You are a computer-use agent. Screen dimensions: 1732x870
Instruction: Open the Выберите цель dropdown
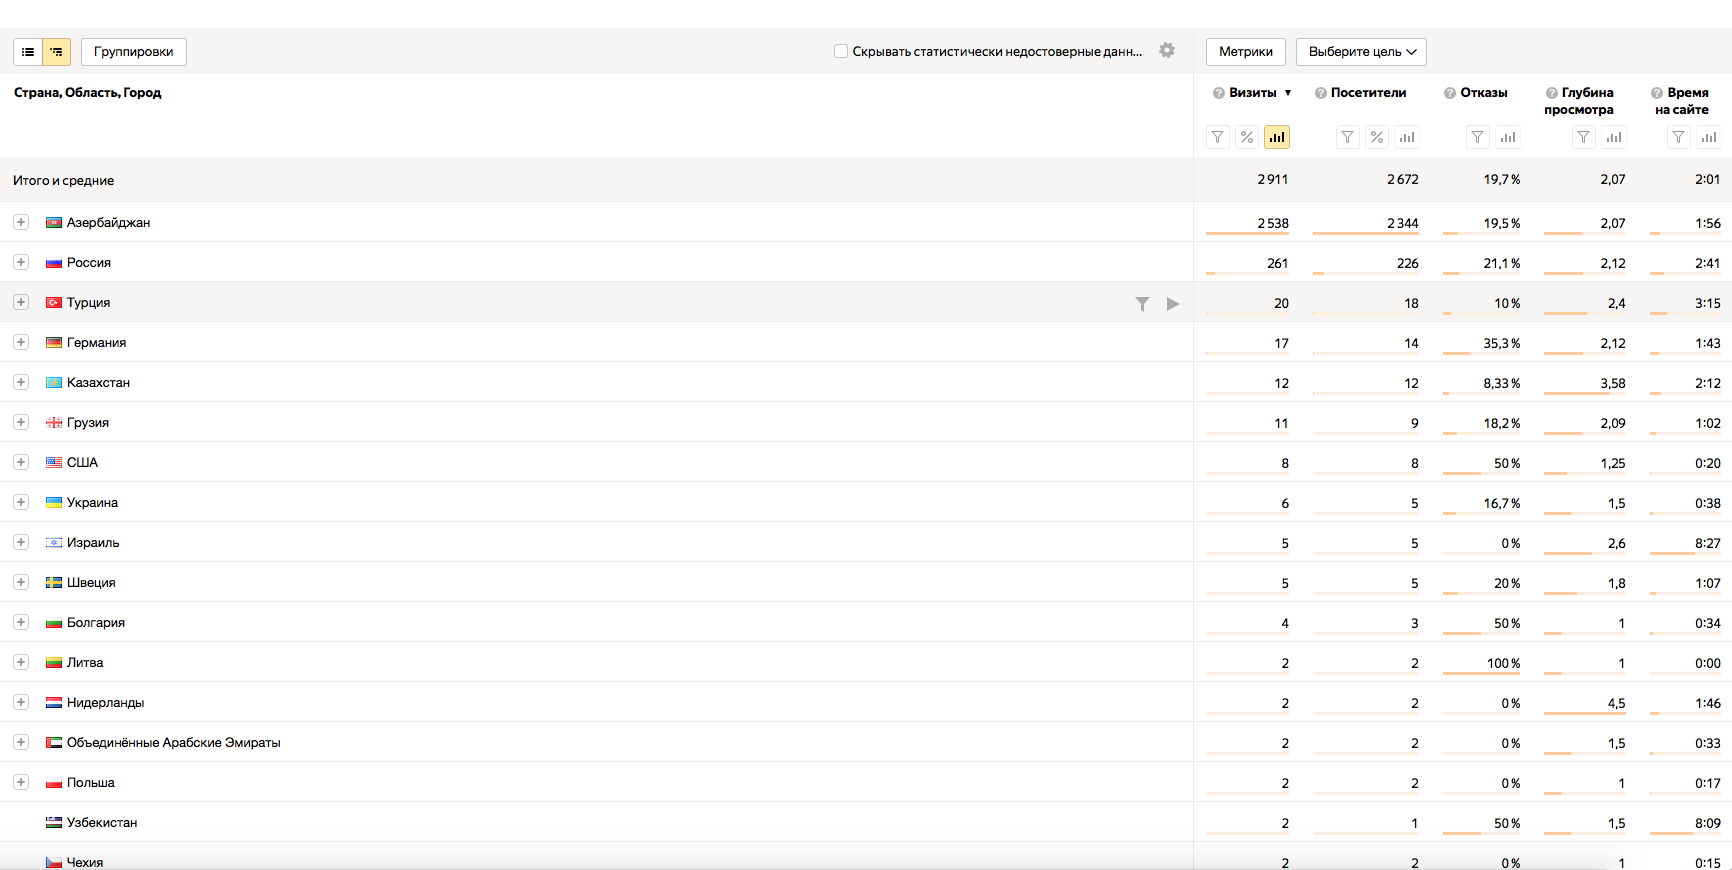(x=1361, y=52)
